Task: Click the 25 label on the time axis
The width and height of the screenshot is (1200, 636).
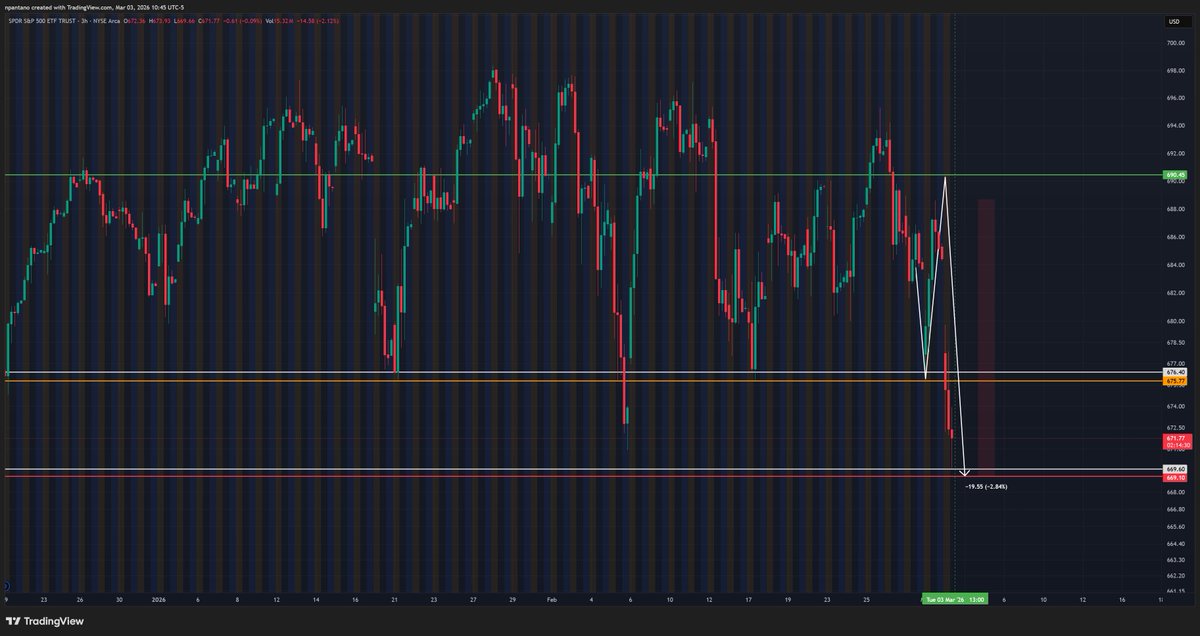Action: point(866,600)
